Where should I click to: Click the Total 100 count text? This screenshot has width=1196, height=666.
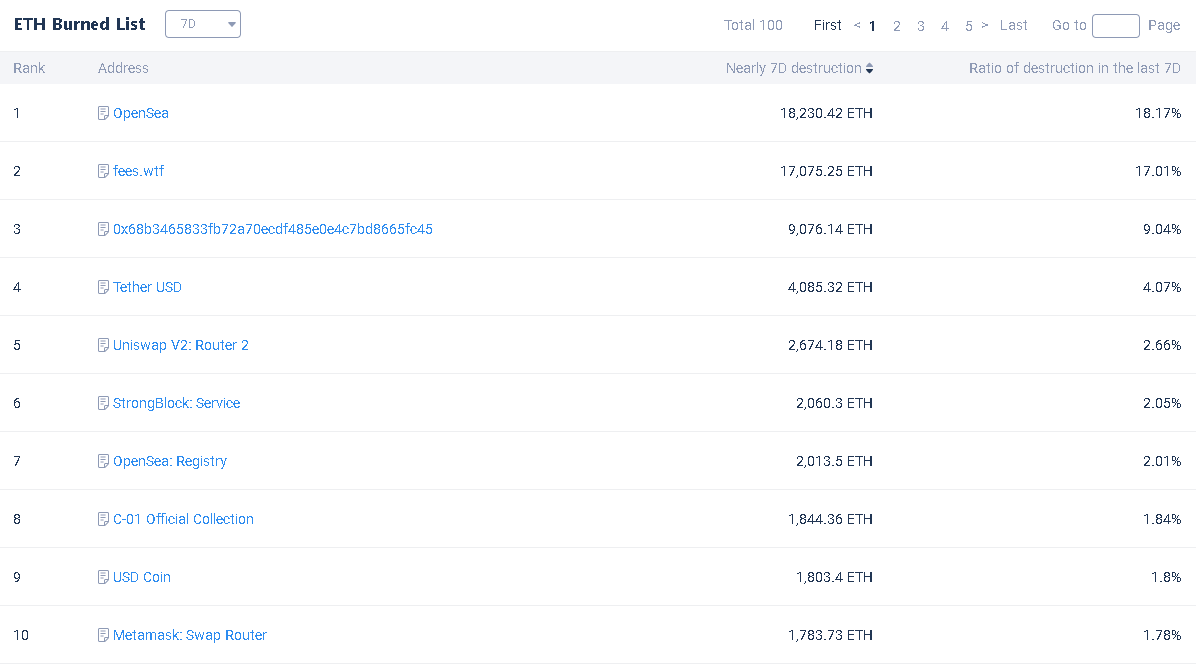point(753,25)
